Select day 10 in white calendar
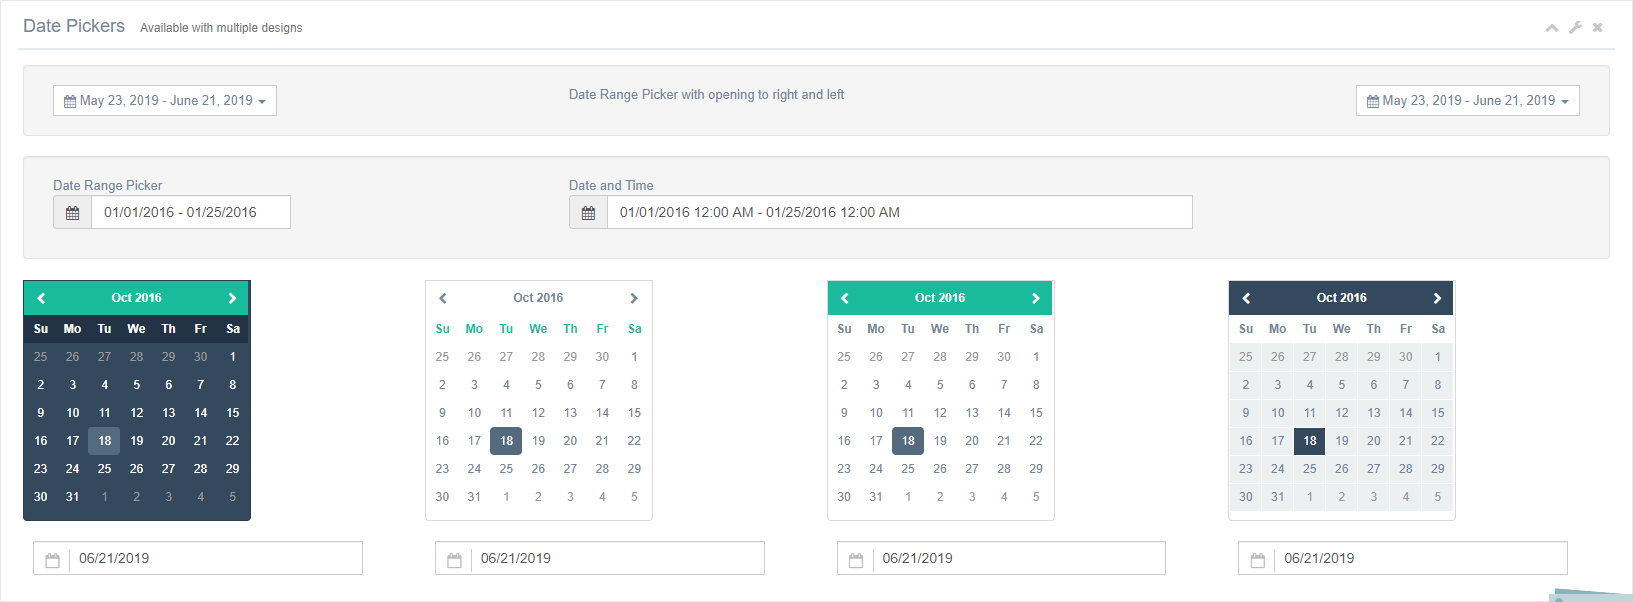This screenshot has height=602, width=1633. click(475, 413)
